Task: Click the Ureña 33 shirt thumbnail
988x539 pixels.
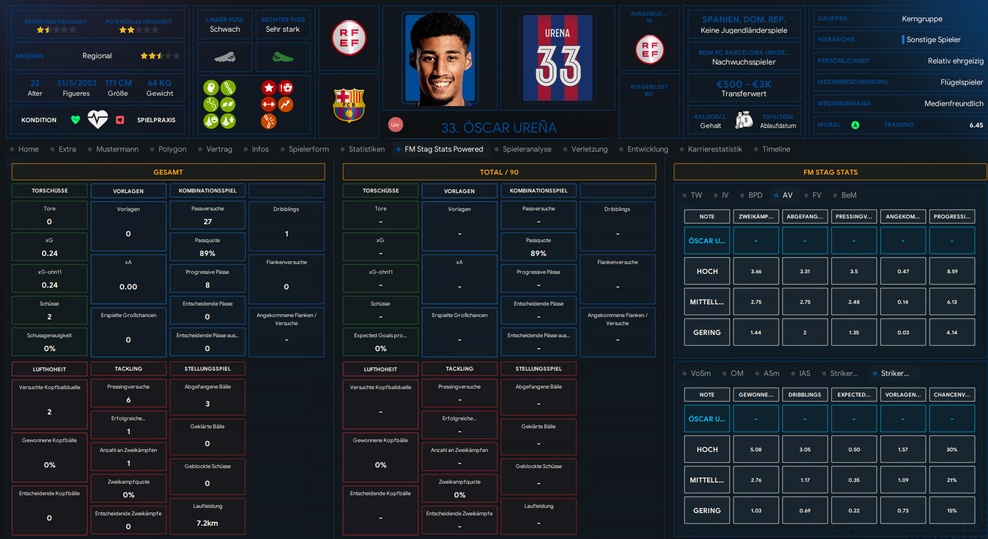Action: click(557, 59)
